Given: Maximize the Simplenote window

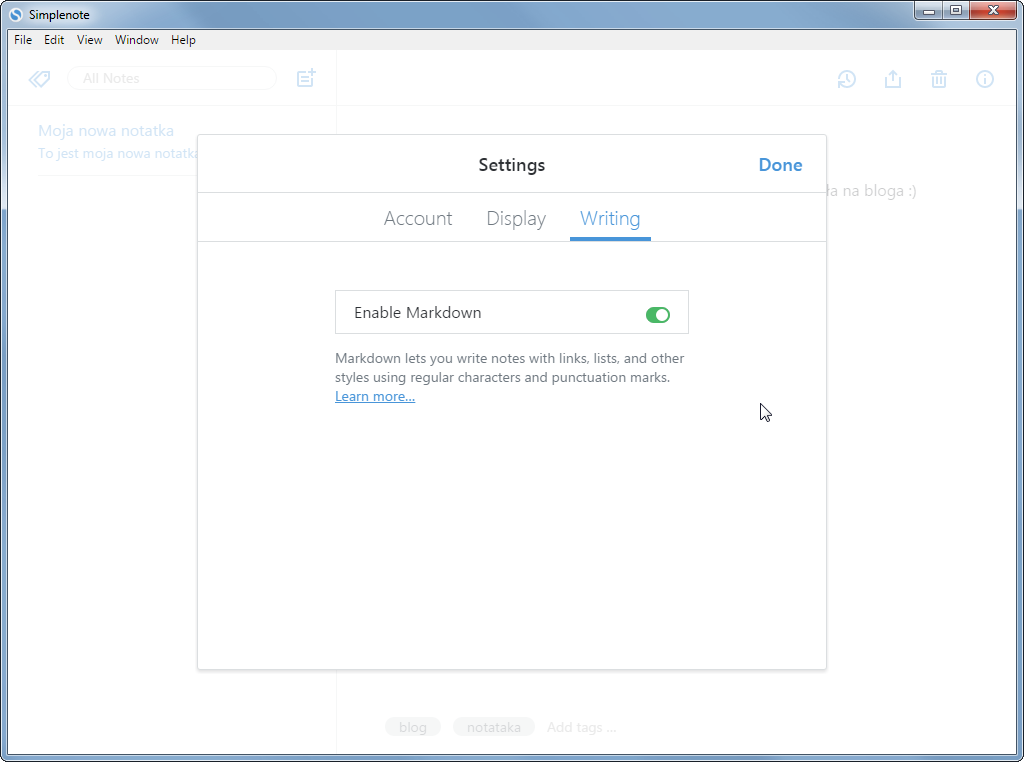Looking at the screenshot, I should click(956, 11).
